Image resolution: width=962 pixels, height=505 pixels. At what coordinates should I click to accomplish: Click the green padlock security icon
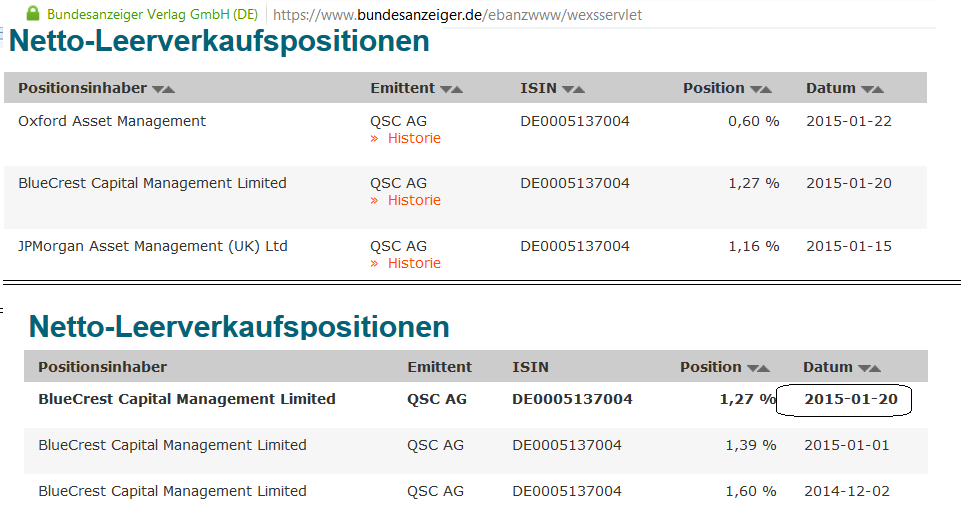click(33, 14)
